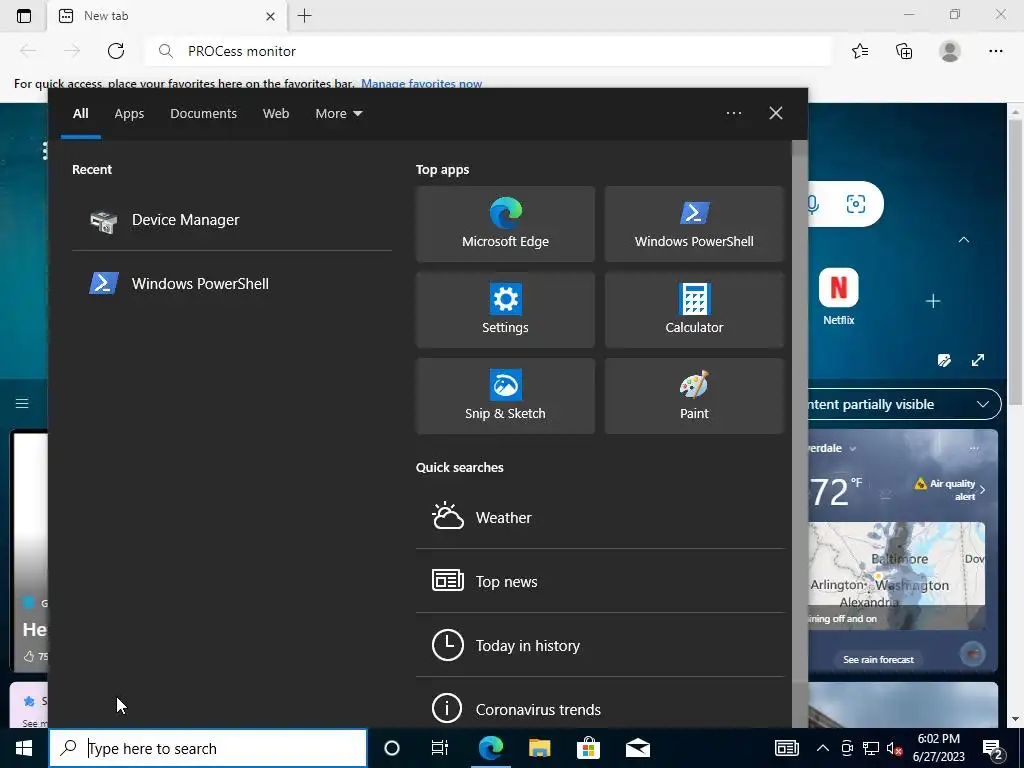Run the Coronavirus trends quick search
The width and height of the screenshot is (1024, 768).
click(x=600, y=708)
